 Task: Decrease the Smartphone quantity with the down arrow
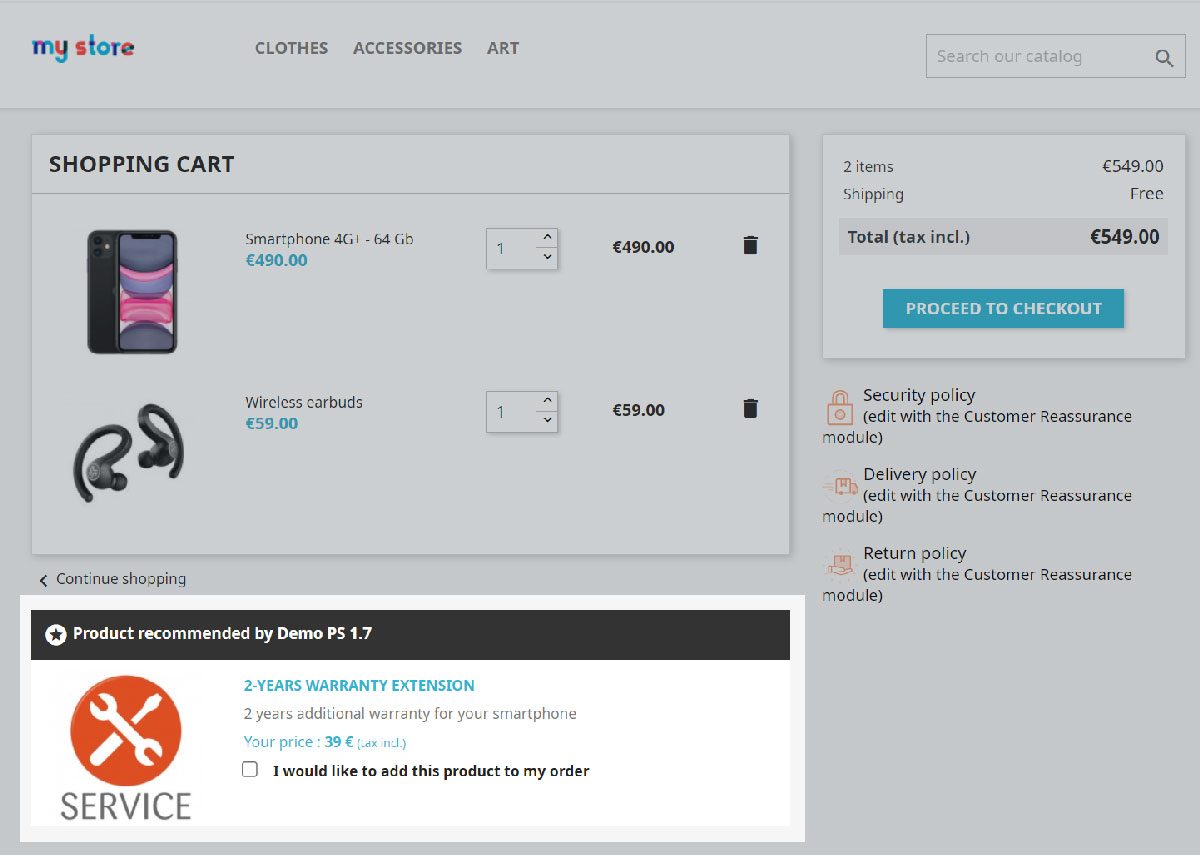pyautogui.click(x=546, y=257)
